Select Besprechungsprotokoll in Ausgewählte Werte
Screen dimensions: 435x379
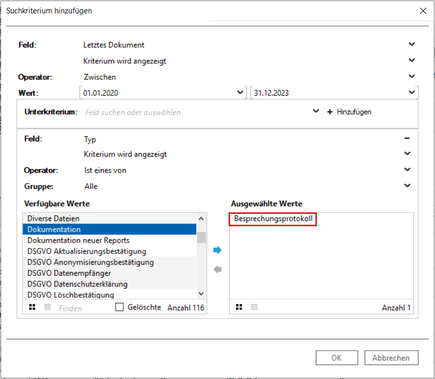(273, 219)
